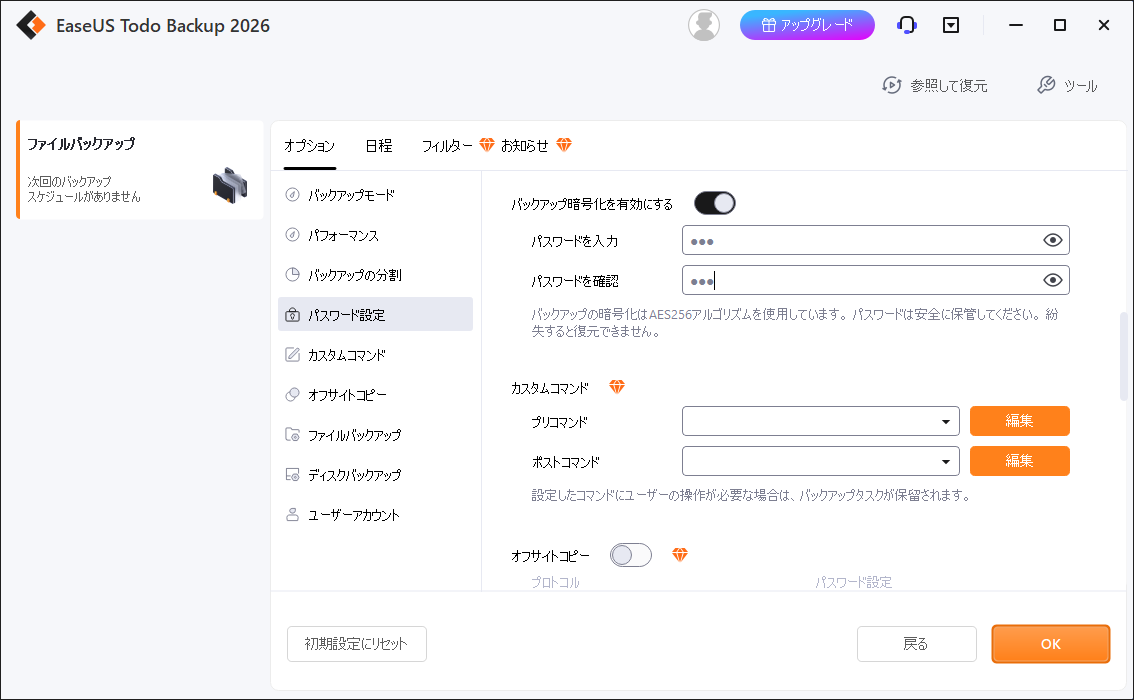Expand the ポストコマンド dropdown
This screenshot has width=1134, height=700.
tap(945, 461)
